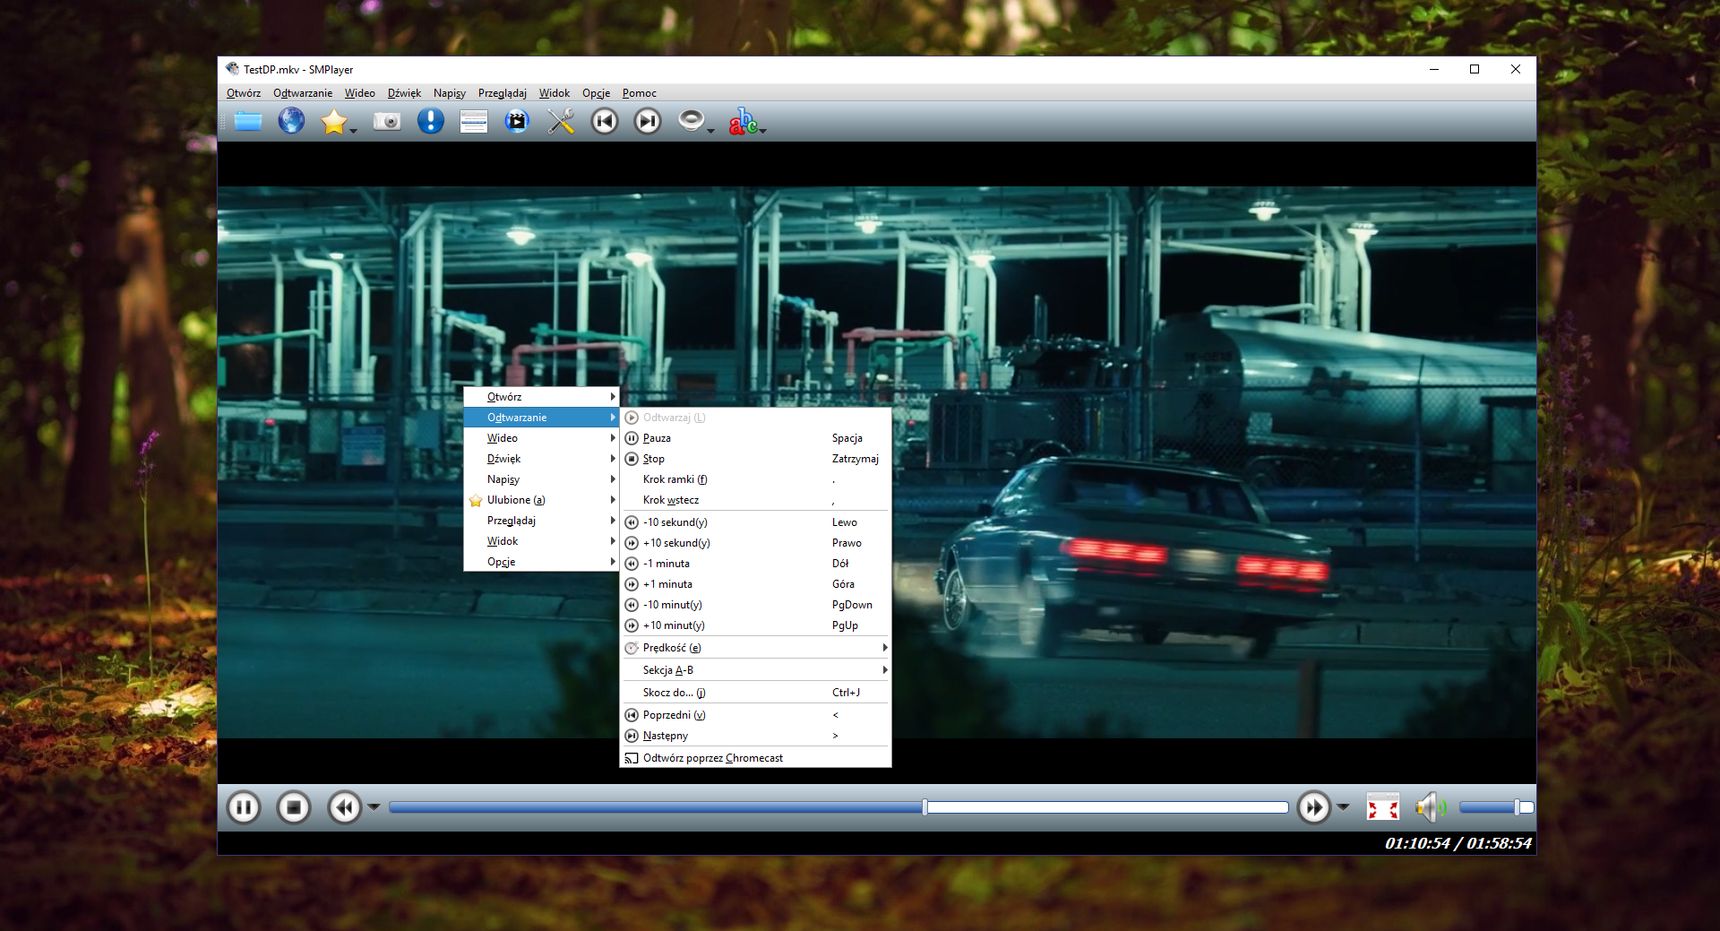Take a screenshot with the camera icon
The image size is (1720, 931).
387,122
